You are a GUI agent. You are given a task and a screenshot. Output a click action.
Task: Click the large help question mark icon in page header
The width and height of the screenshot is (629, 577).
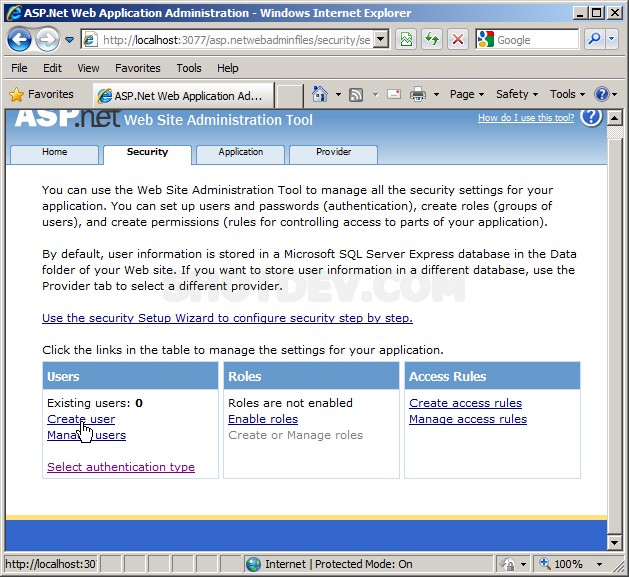point(591,117)
